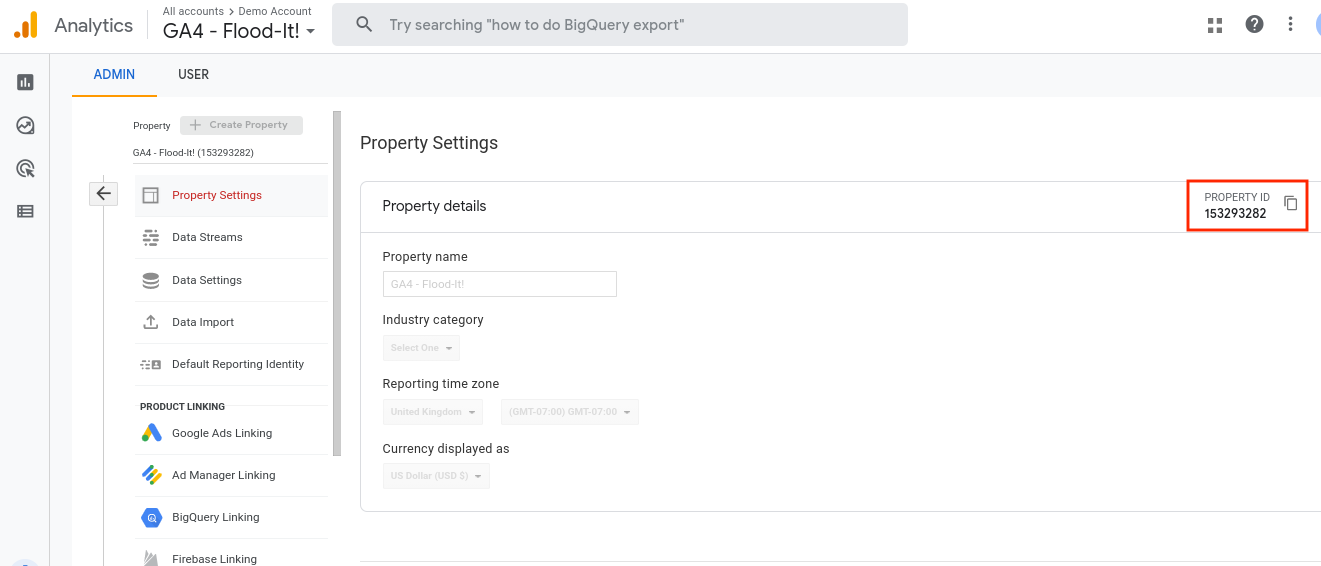Click the Google Ads logo icon
The width and height of the screenshot is (1321, 566).
pos(151,433)
